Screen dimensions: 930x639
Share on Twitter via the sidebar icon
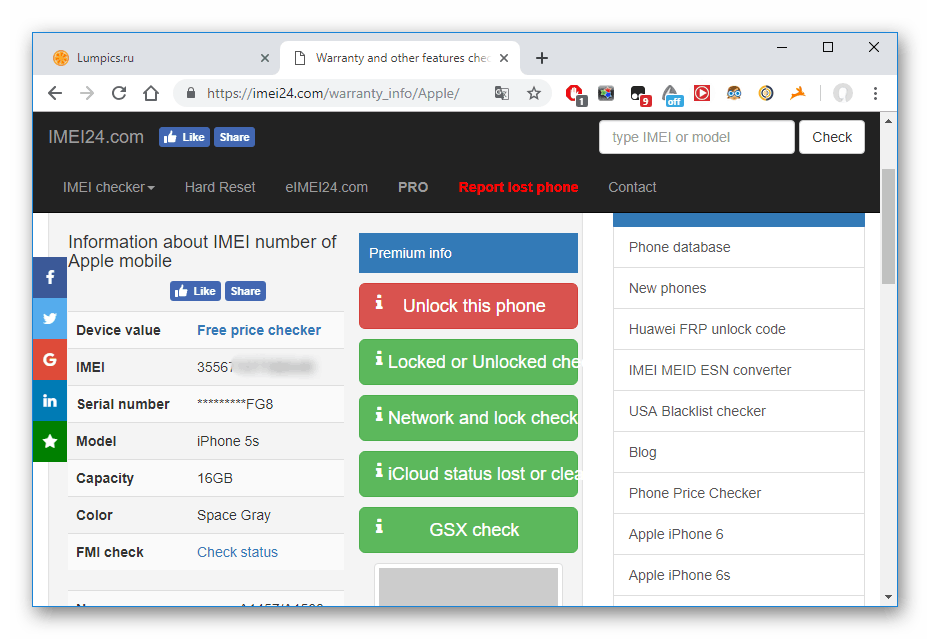50,319
